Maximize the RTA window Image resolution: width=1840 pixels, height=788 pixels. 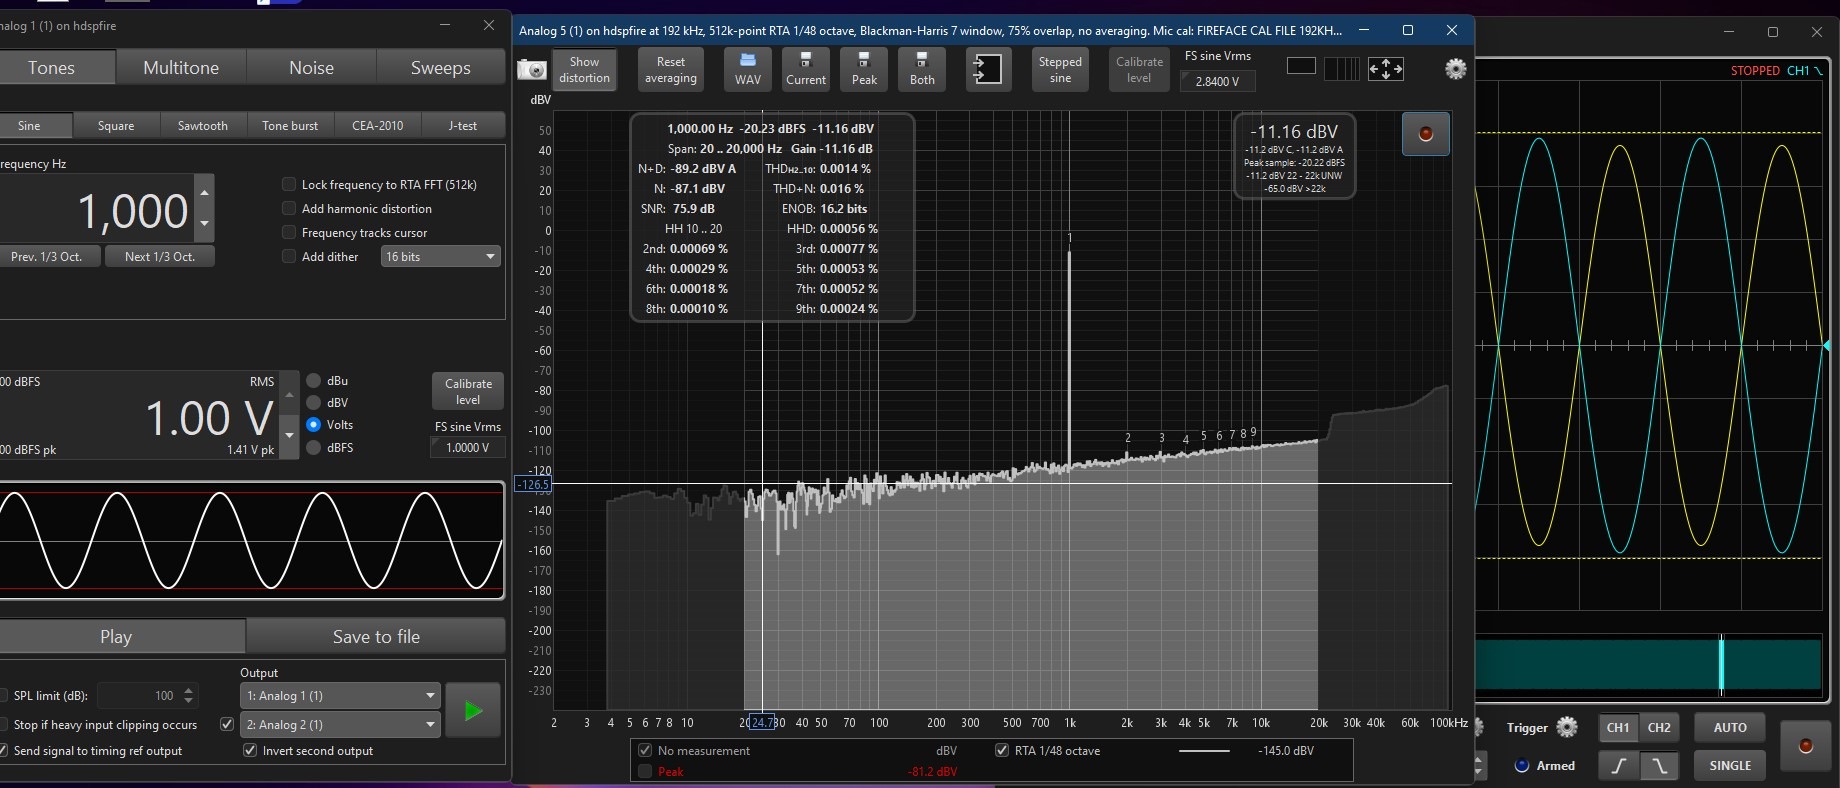point(1408,30)
